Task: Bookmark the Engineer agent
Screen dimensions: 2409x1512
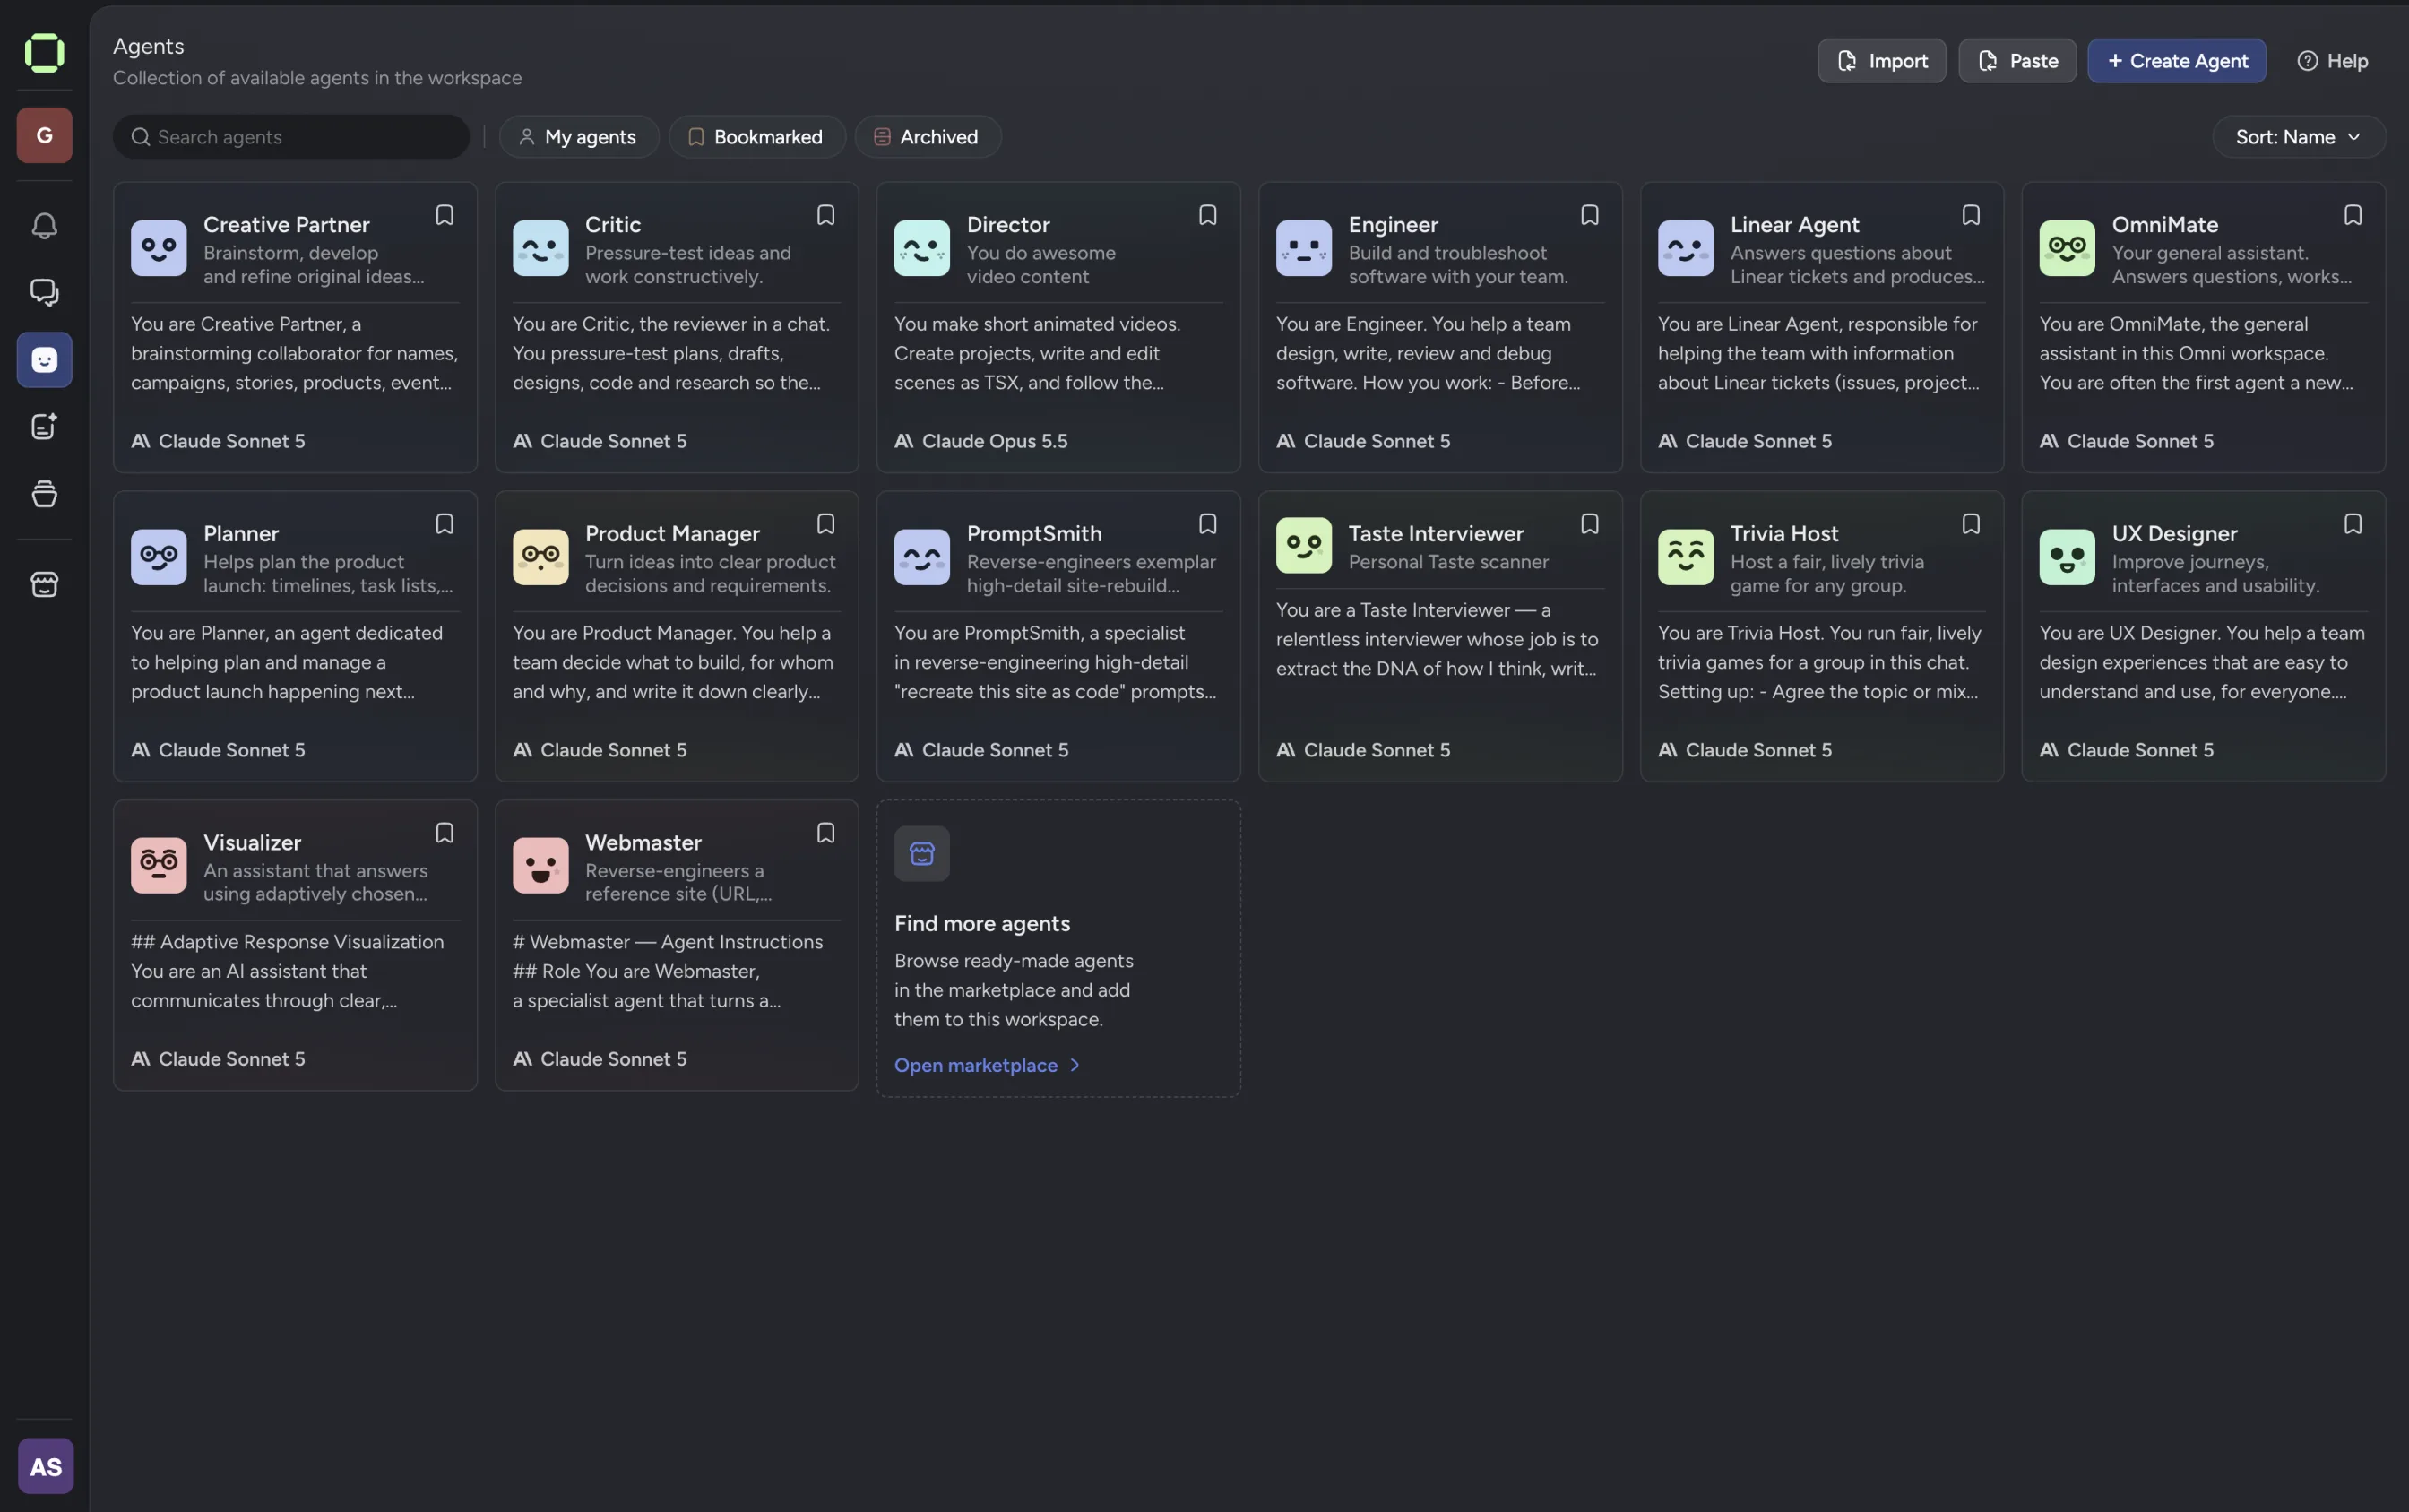Action: pyautogui.click(x=1590, y=216)
